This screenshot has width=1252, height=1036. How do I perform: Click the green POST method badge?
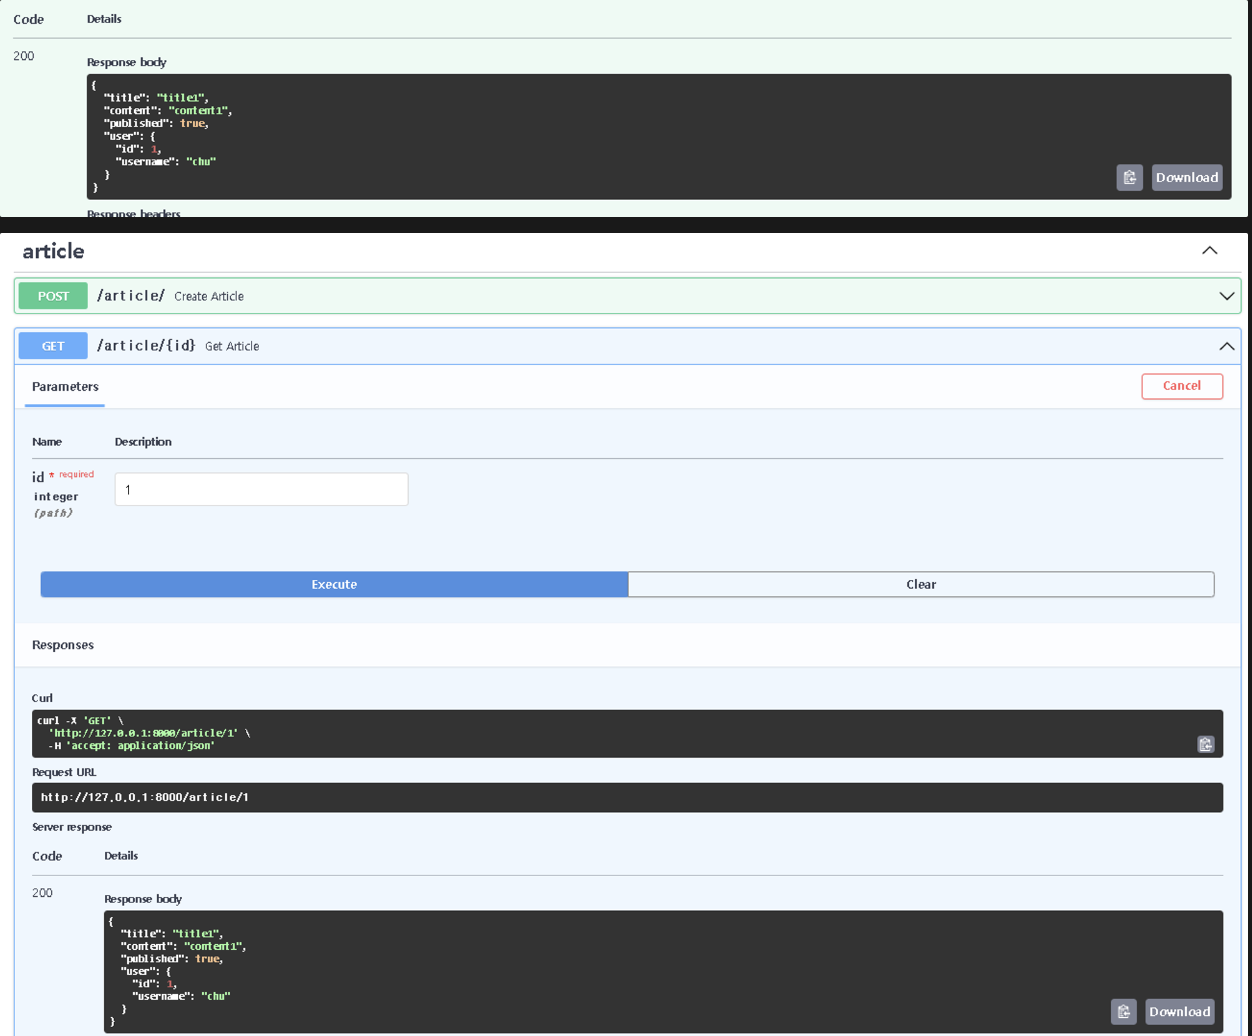(53, 296)
